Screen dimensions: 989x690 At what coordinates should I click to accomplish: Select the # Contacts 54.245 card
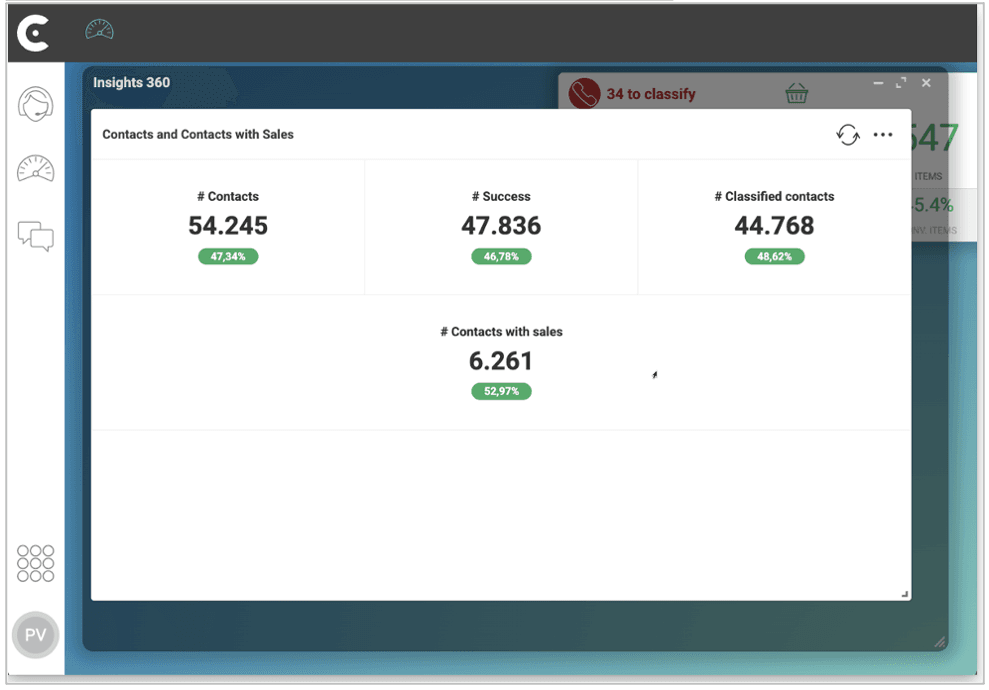228,226
